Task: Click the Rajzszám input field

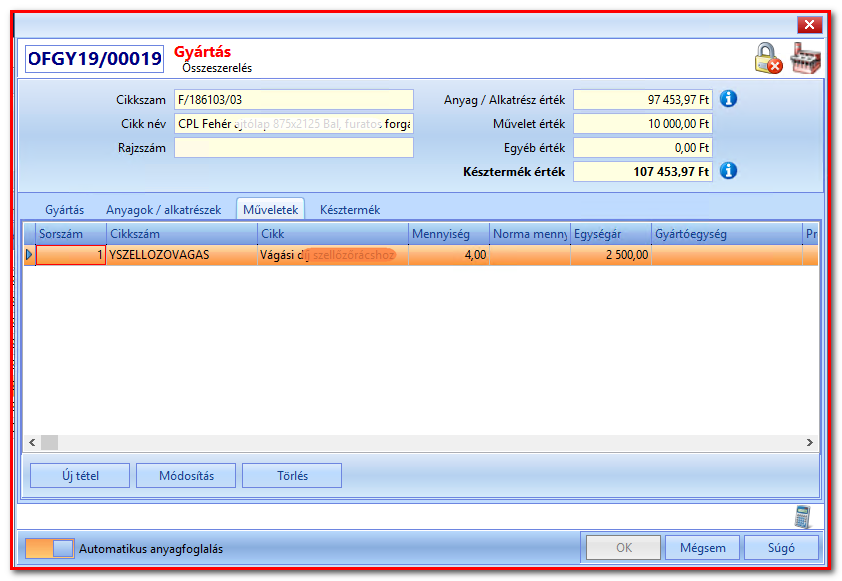Action: point(294,148)
